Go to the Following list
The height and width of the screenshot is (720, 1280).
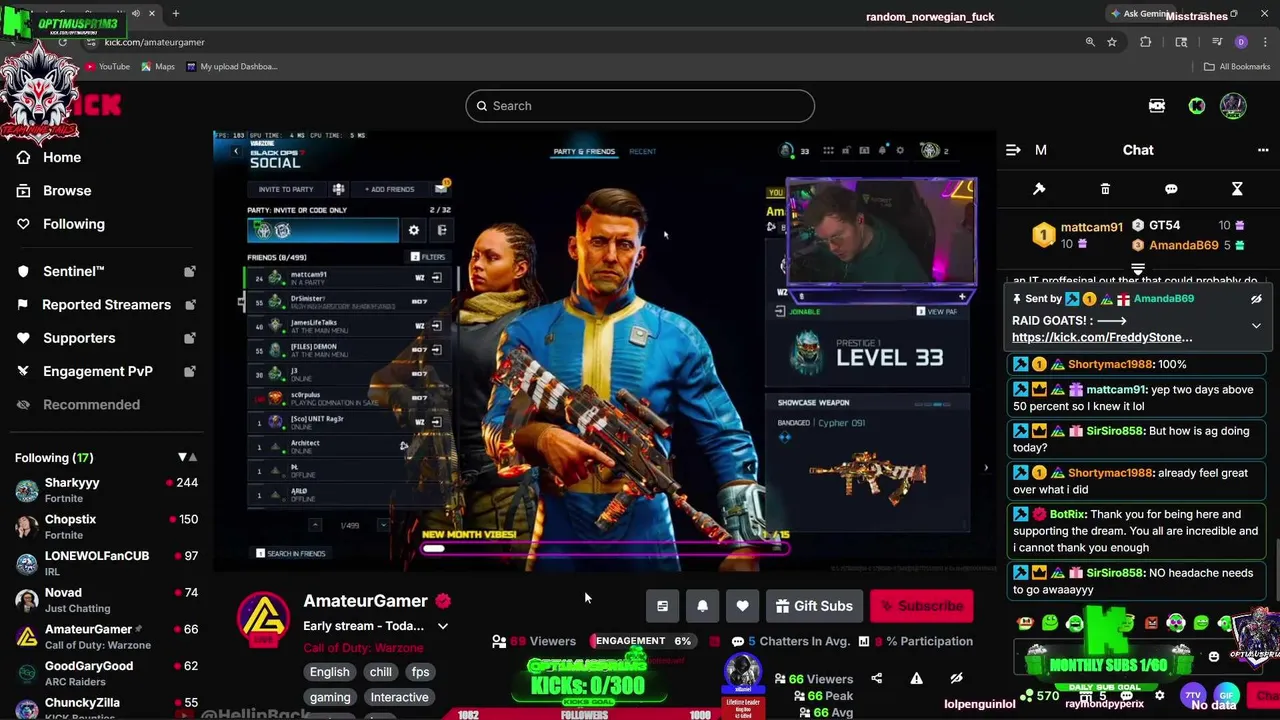tap(73, 224)
